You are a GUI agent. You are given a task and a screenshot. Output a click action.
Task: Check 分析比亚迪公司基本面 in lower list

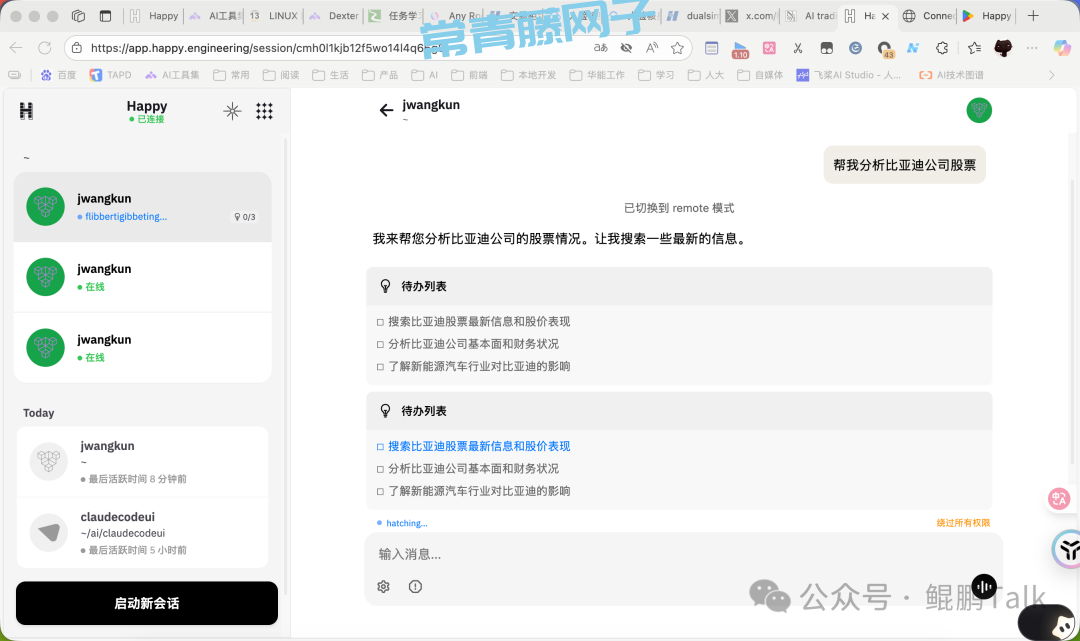click(x=380, y=469)
